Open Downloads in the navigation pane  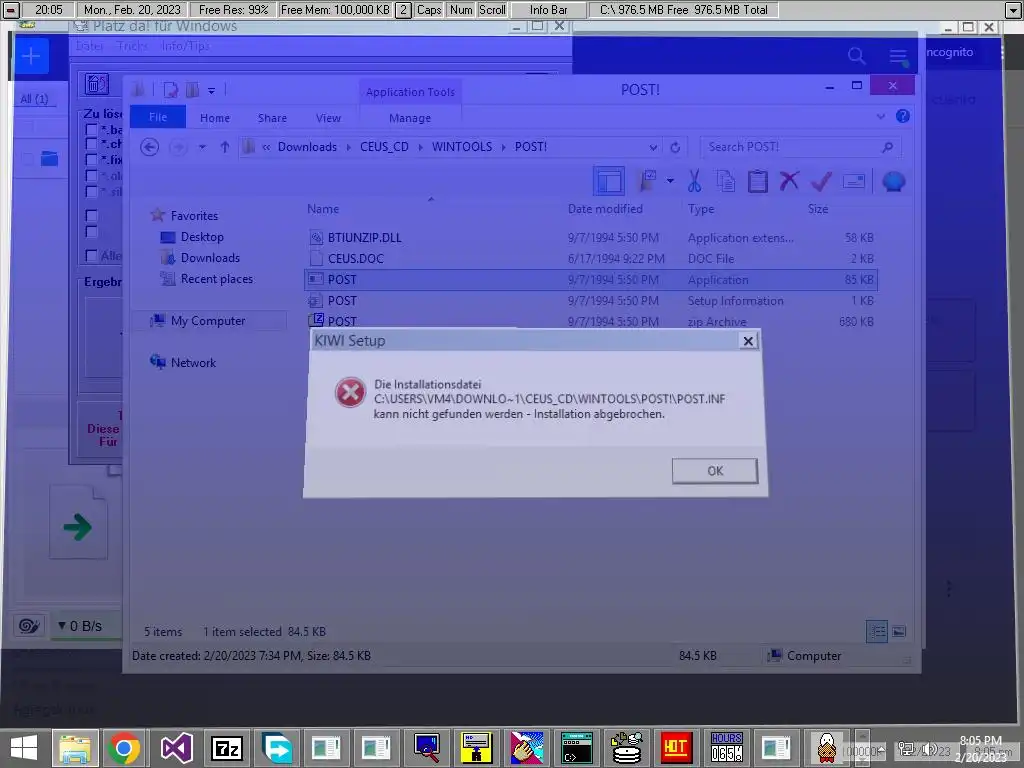[210, 257]
